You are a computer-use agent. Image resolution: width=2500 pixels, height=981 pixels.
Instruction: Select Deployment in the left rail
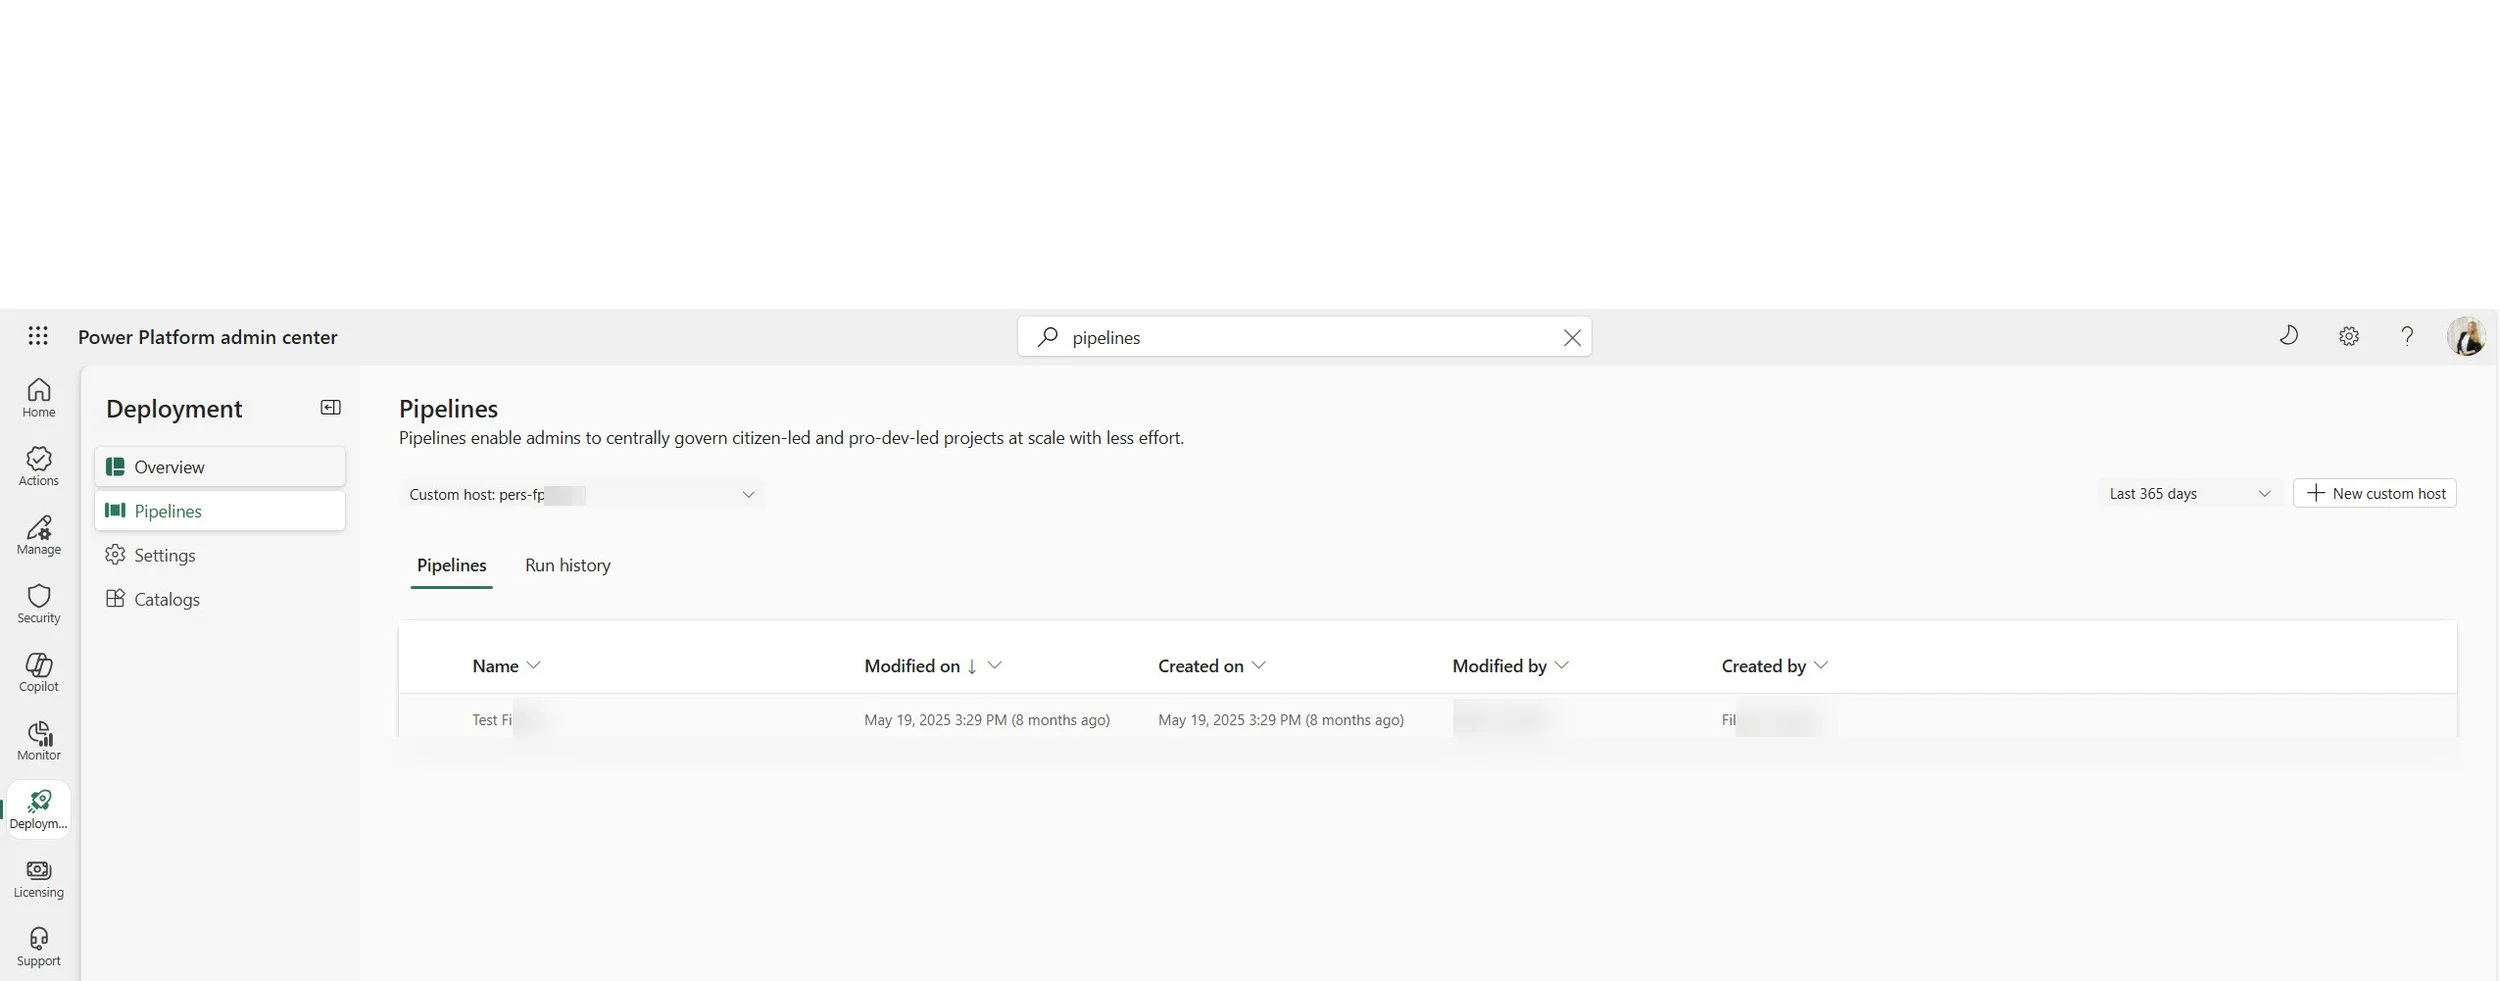(39, 810)
